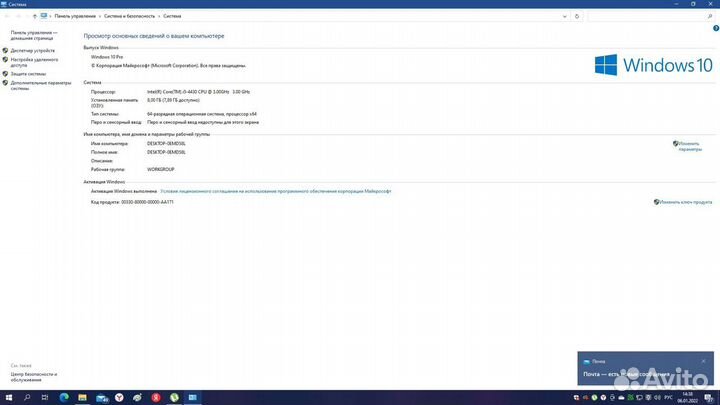Open Дополнительные параметры системы link
Viewport: 720px width, 405px height.
click(41, 85)
